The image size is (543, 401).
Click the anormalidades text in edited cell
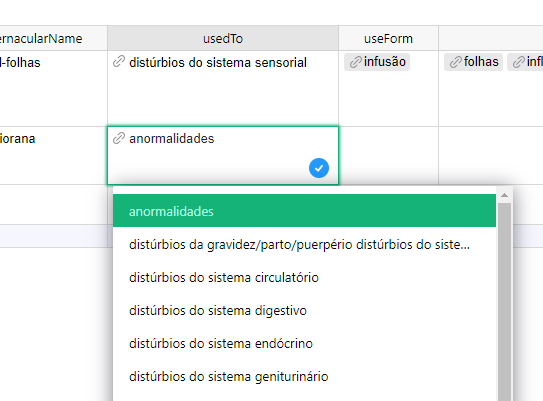pyautogui.click(x=172, y=139)
